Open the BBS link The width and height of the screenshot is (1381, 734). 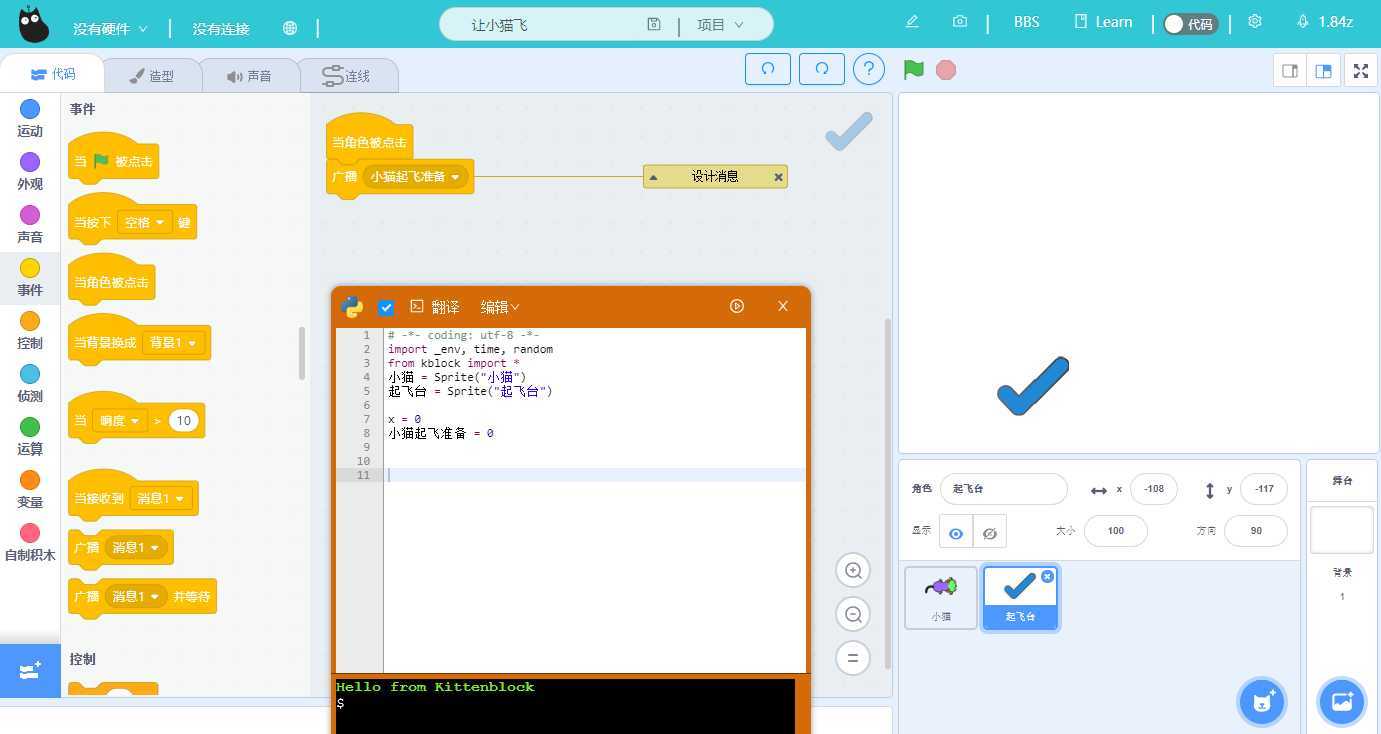tap(1027, 21)
